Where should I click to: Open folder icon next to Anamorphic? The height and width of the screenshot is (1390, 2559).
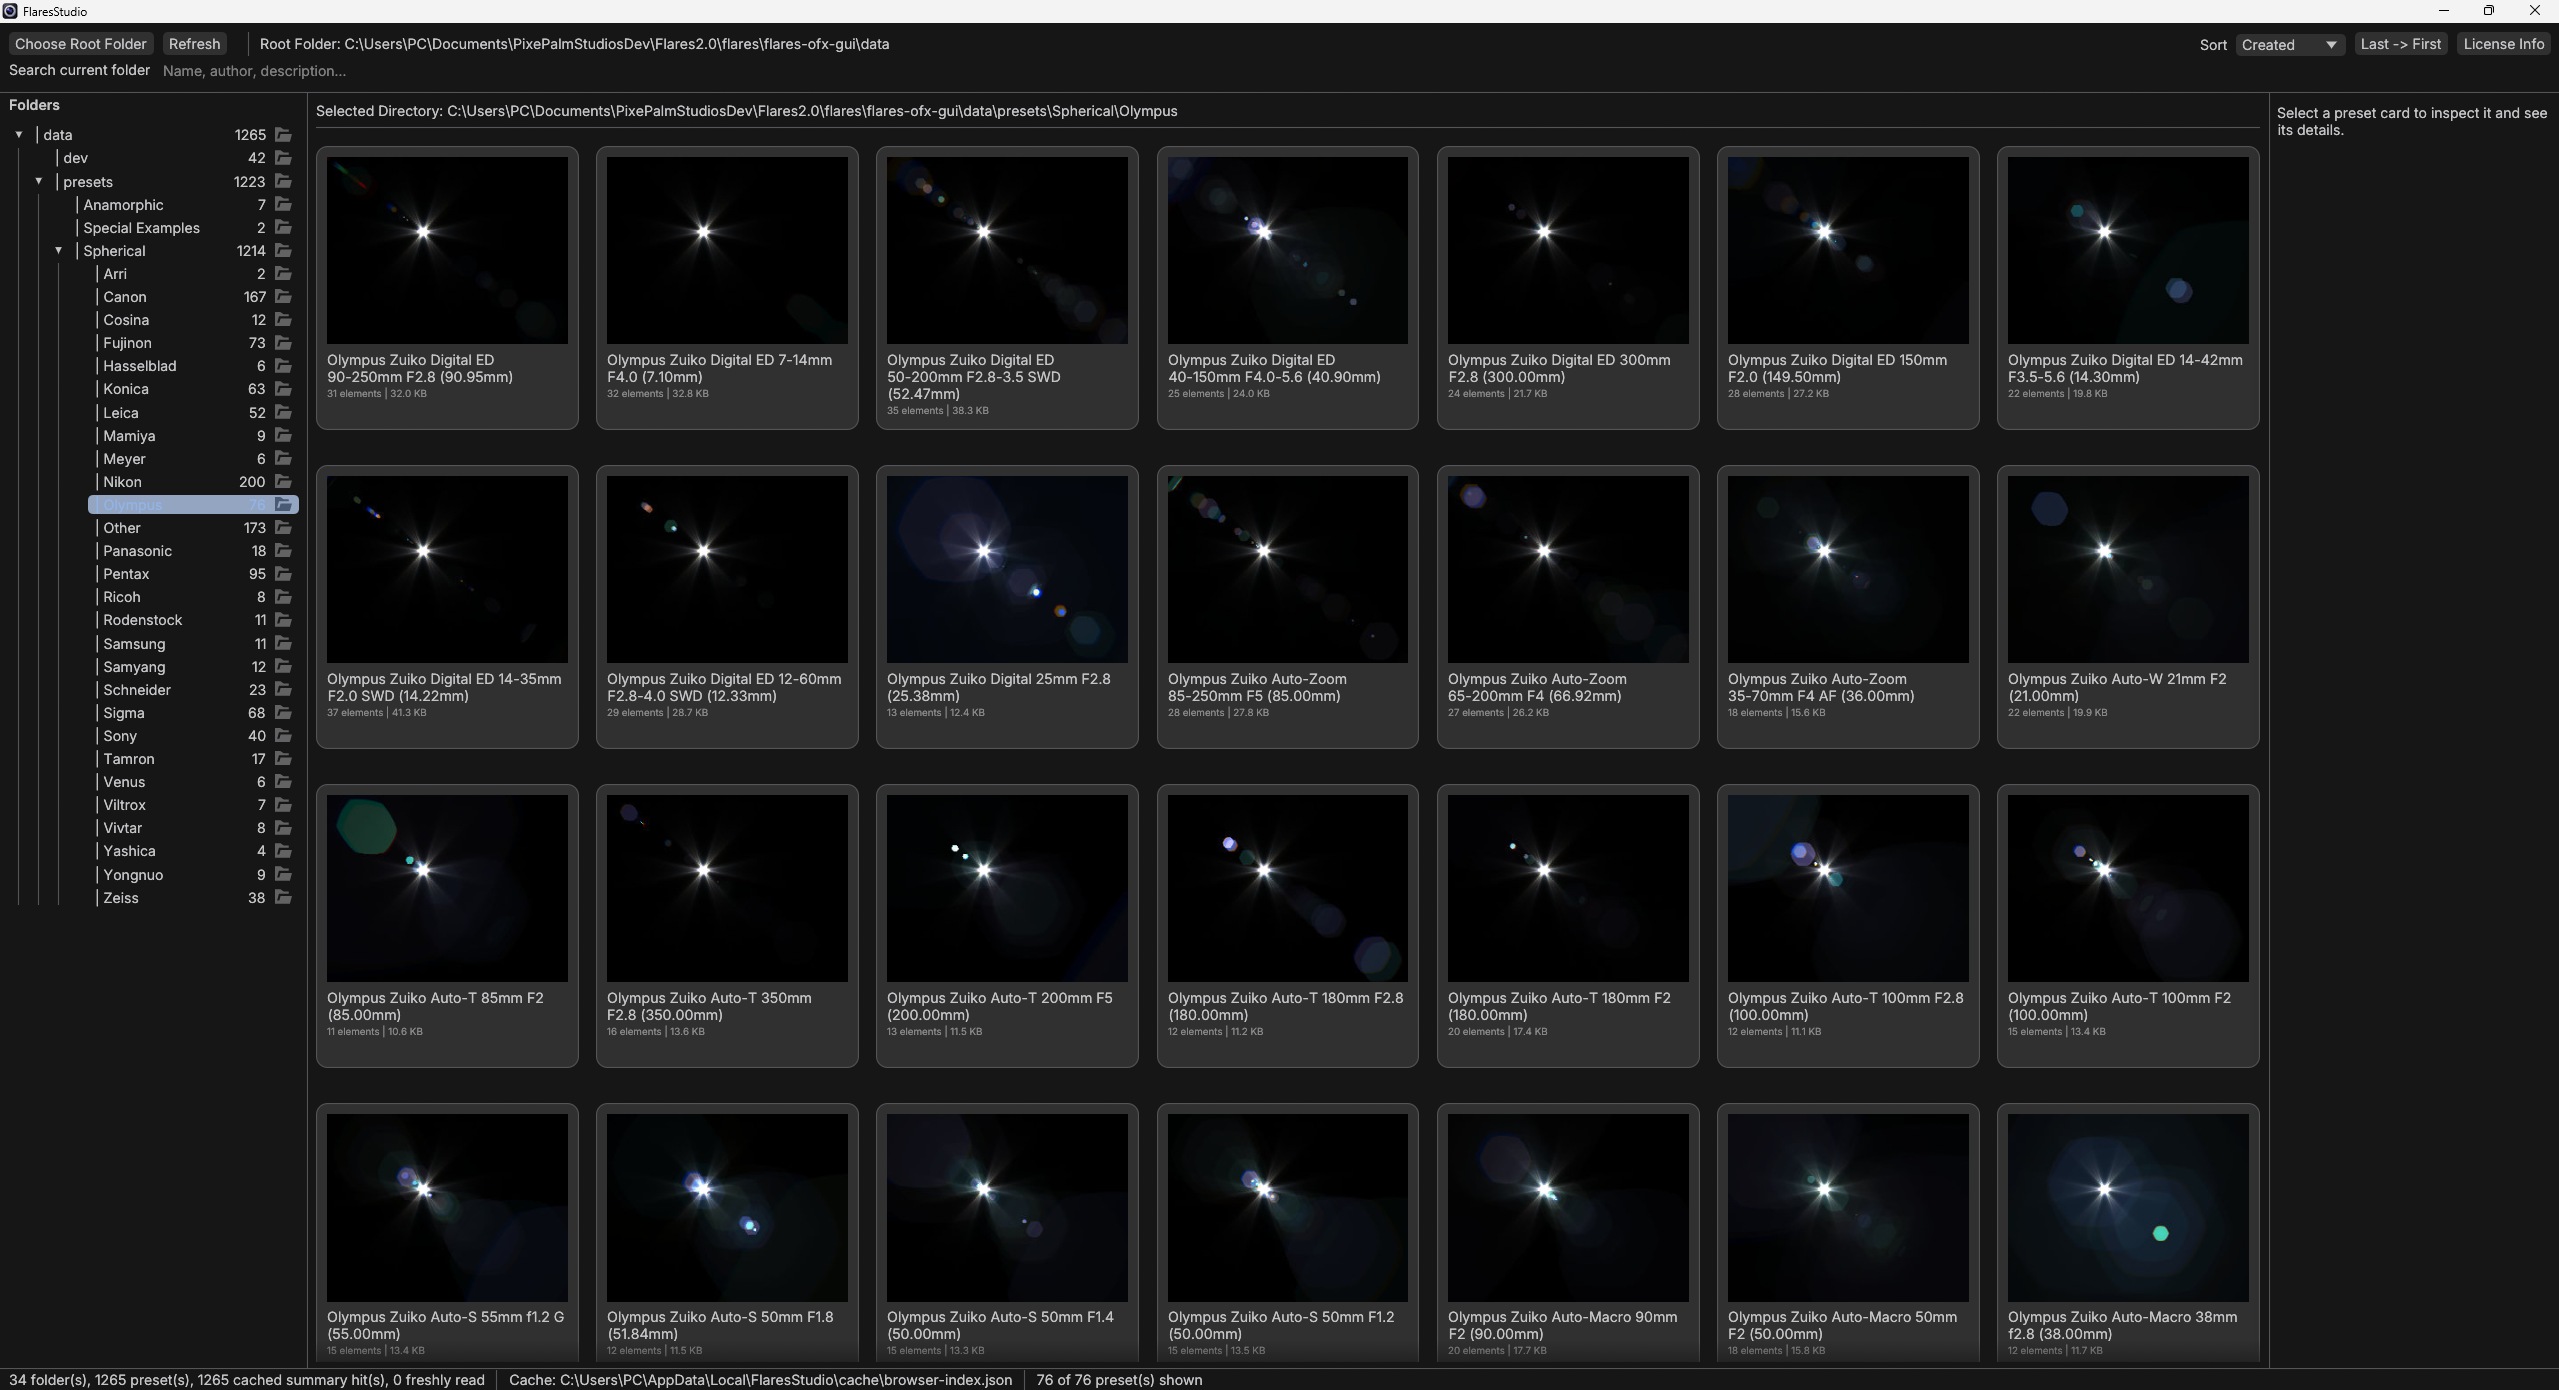click(283, 205)
